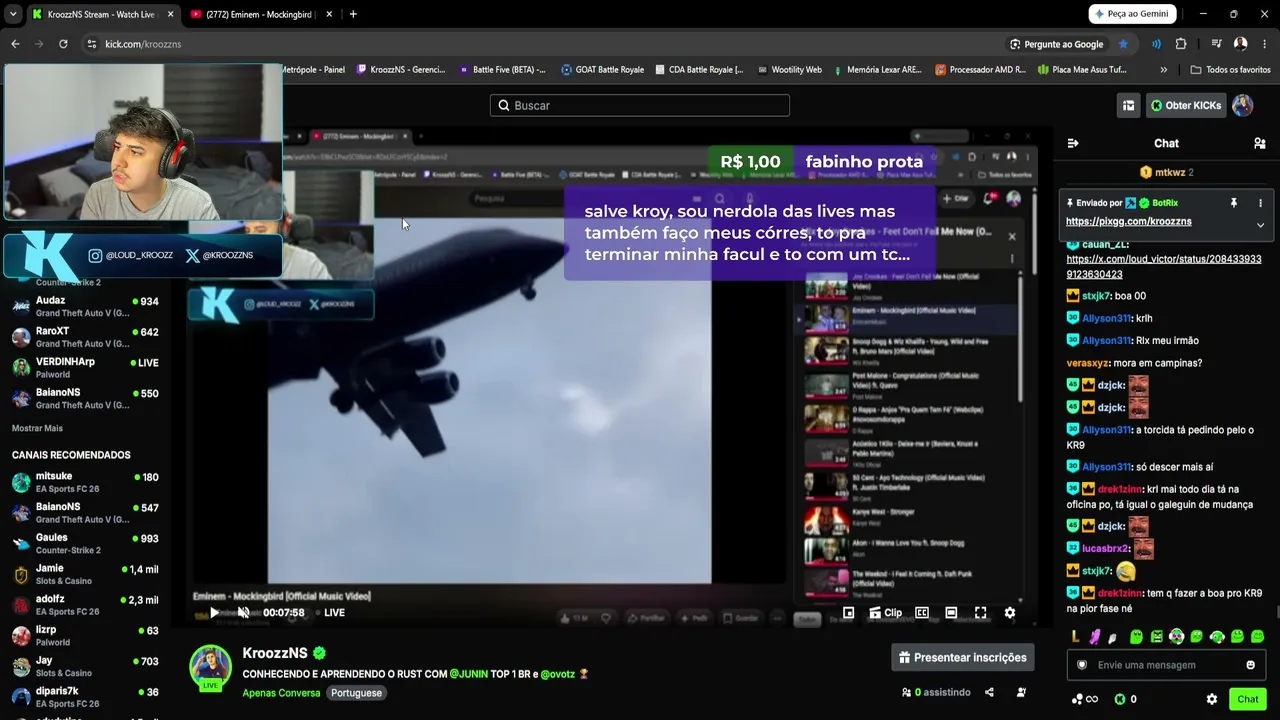The height and width of the screenshot is (720, 1280).
Task: Pick the first green blob emote
Action: (x=1136, y=637)
